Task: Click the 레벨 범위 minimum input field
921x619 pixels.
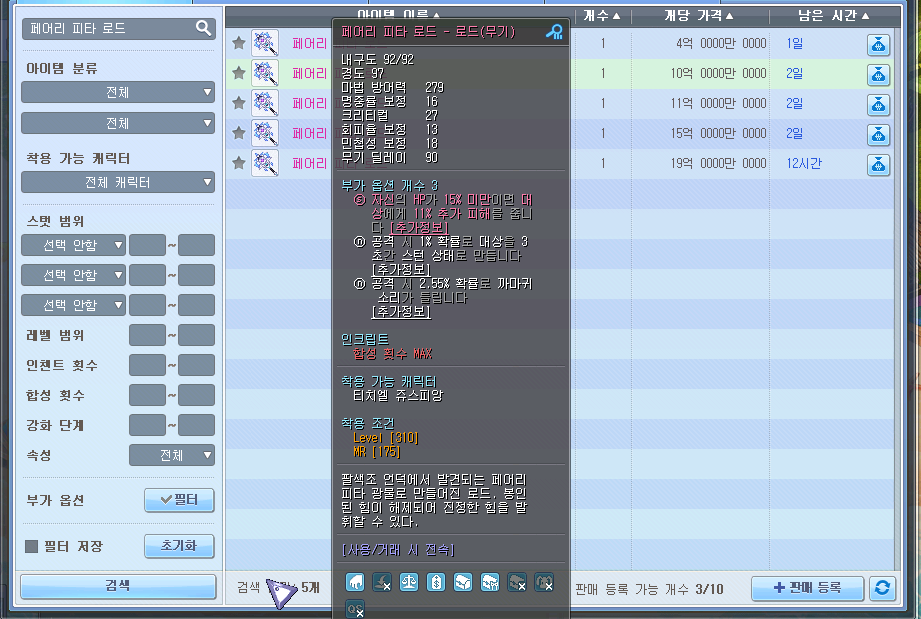Action: (x=147, y=335)
